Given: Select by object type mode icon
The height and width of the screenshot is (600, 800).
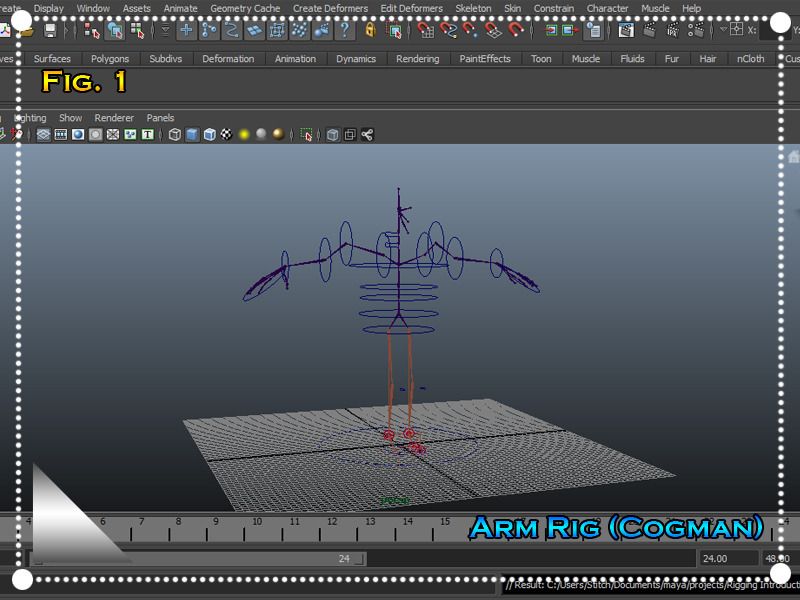Looking at the screenshot, I should click(x=115, y=31).
